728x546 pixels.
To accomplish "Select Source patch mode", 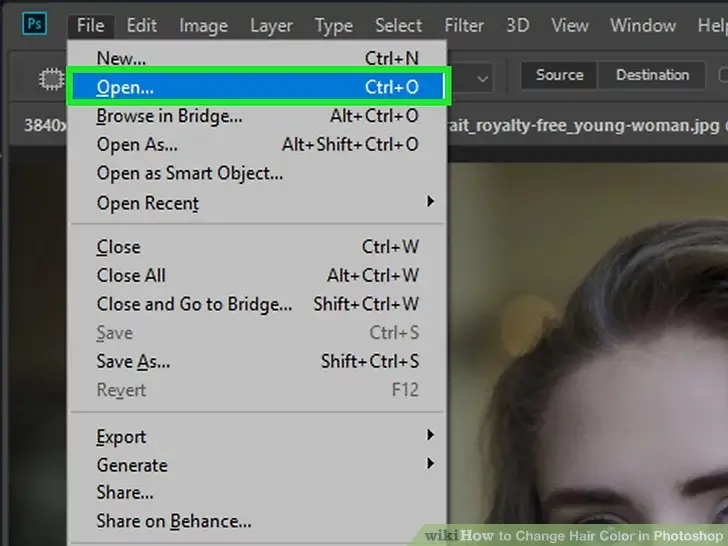I will pyautogui.click(x=559, y=75).
